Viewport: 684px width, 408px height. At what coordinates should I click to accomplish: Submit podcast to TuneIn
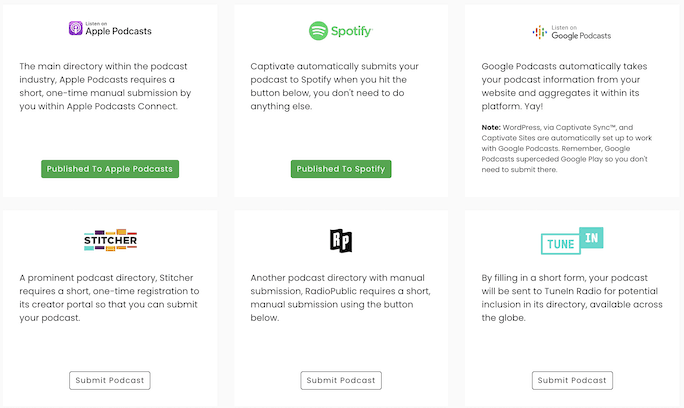pos(572,381)
